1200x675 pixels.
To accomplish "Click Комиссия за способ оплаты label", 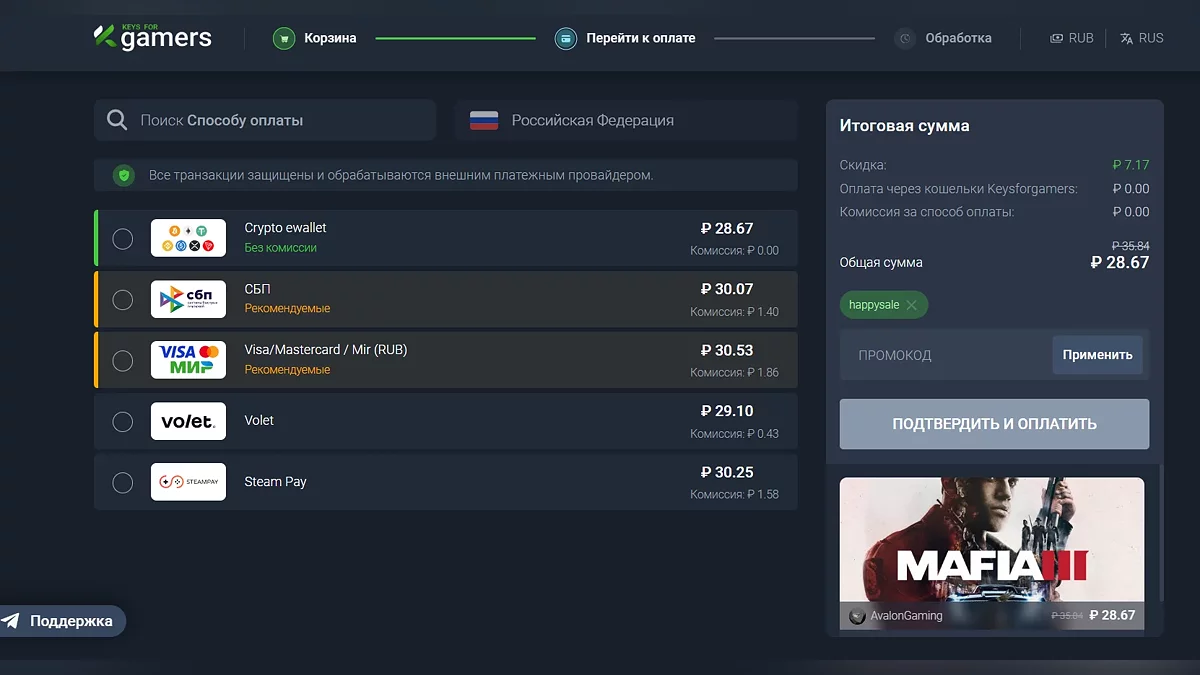I will click(927, 212).
